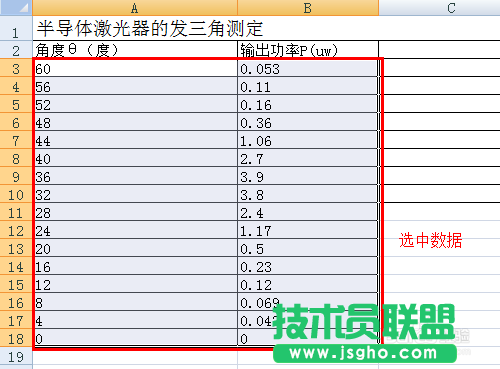Click the Select All corner triangle
This screenshot has height=369, width=500.
[x=16, y=7]
